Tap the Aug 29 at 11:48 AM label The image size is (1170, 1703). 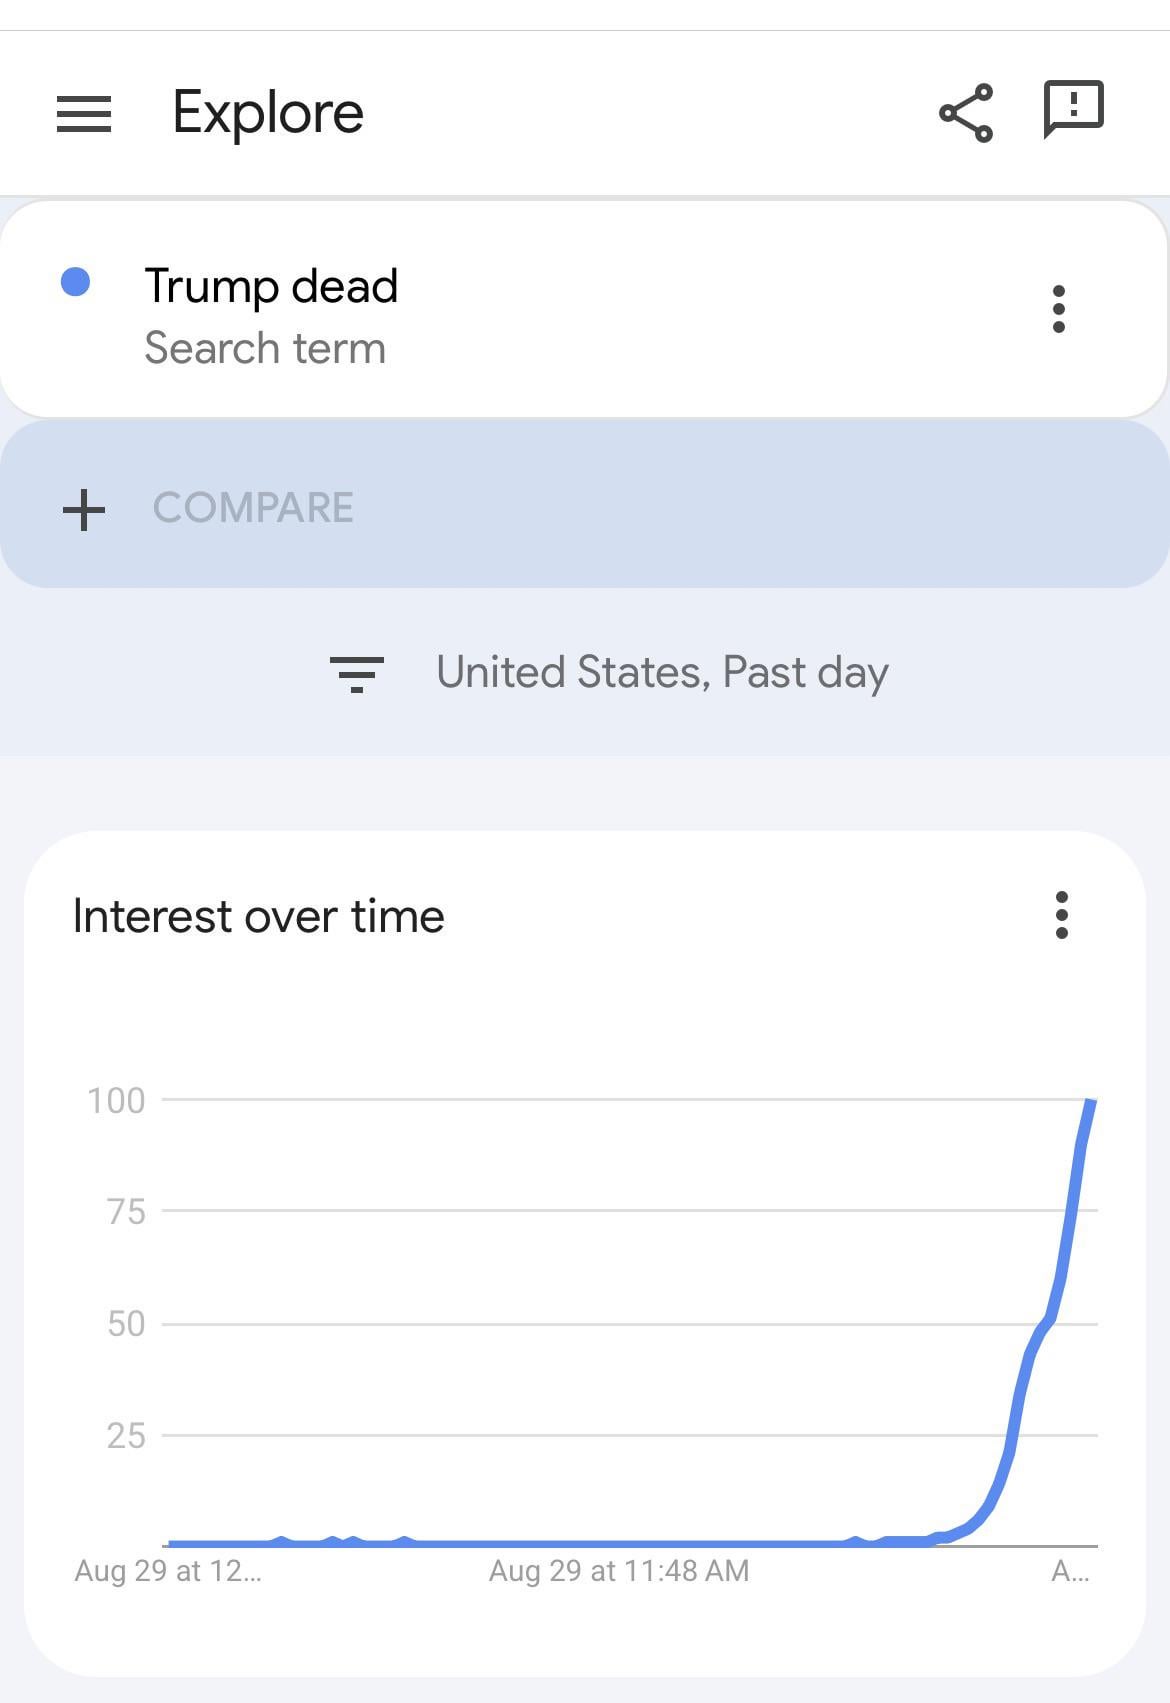tap(619, 1570)
